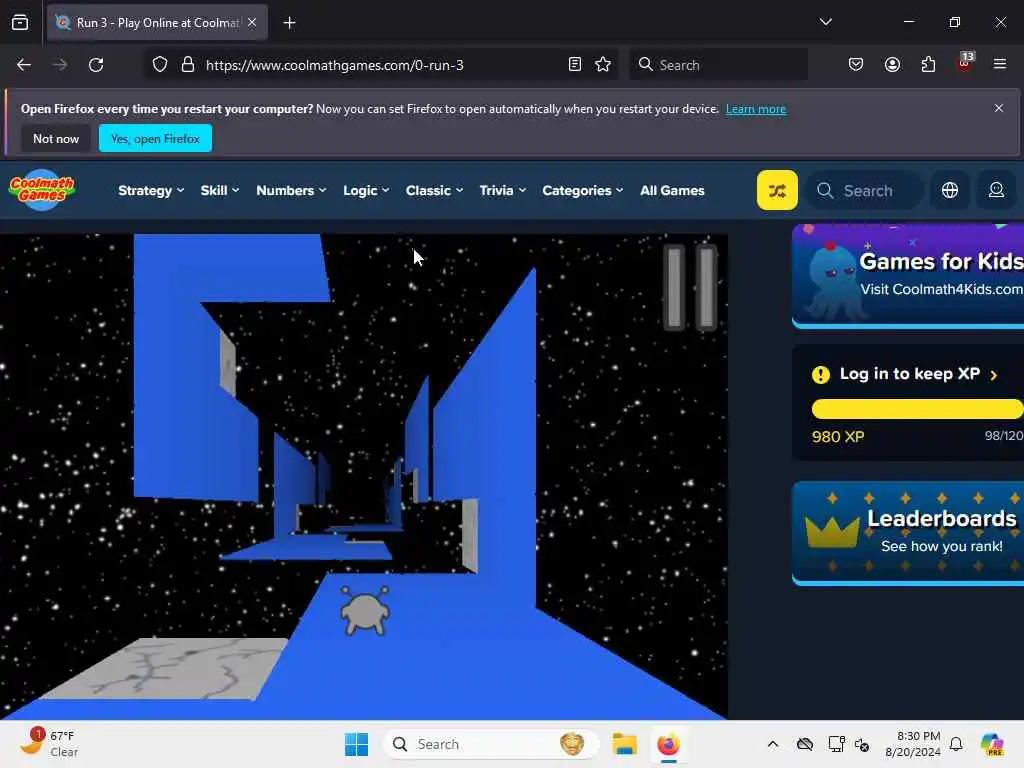Screen dimensions: 1024x768
Task: Expand the Numbers menu
Action: [x=291, y=190]
